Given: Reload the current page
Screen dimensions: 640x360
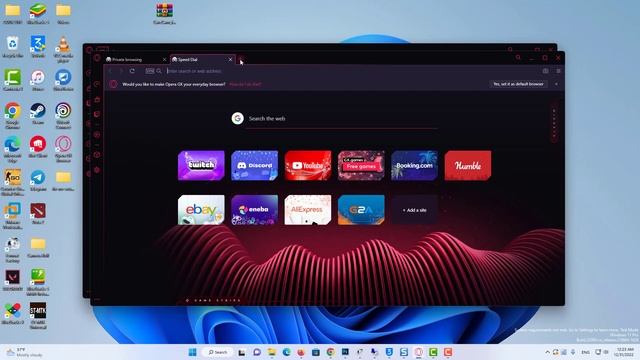Looking at the screenshot, I should [132, 71].
